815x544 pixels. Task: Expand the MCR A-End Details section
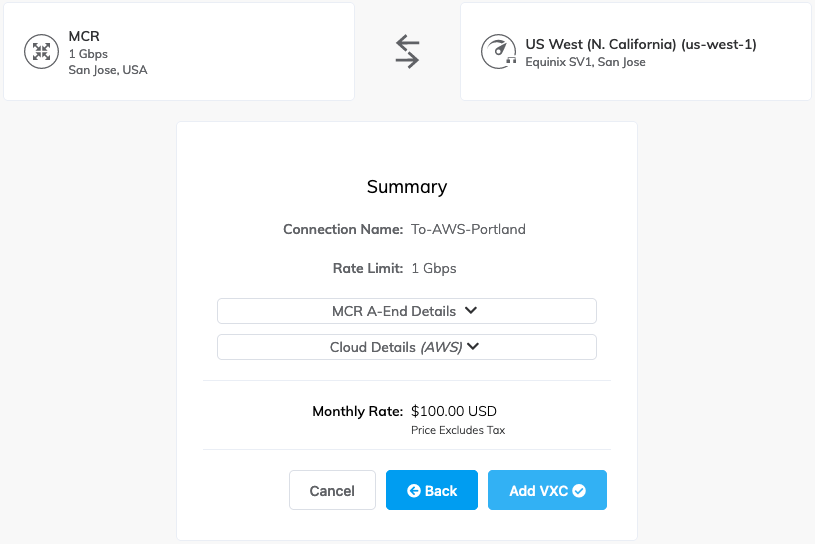click(x=406, y=311)
